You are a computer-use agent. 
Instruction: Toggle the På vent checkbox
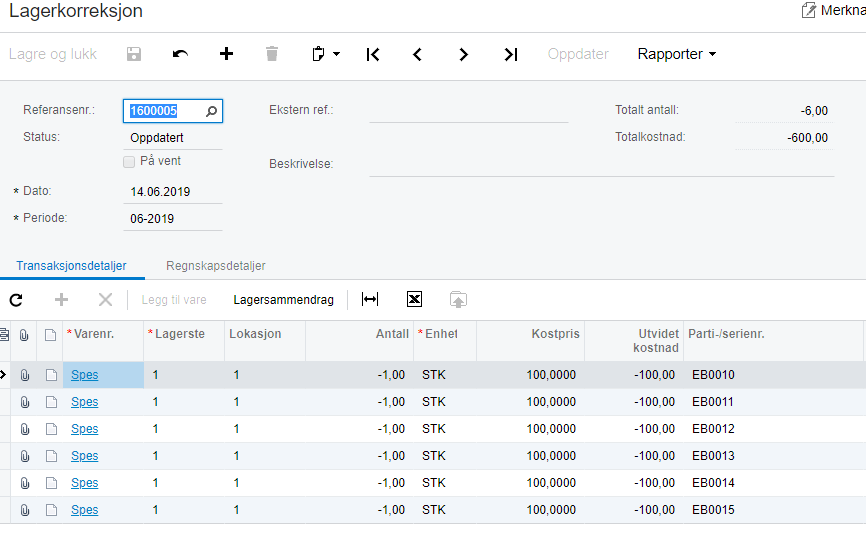coord(129,162)
